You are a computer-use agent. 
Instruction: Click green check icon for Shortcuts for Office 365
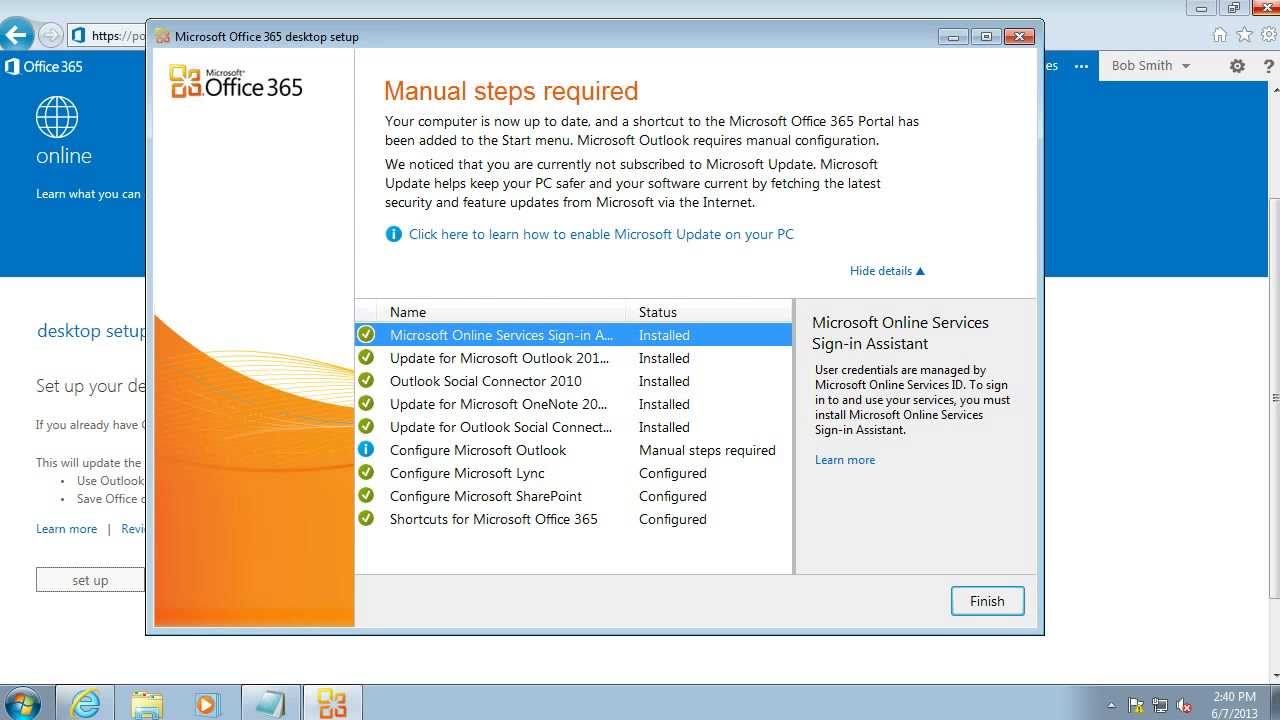point(366,519)
